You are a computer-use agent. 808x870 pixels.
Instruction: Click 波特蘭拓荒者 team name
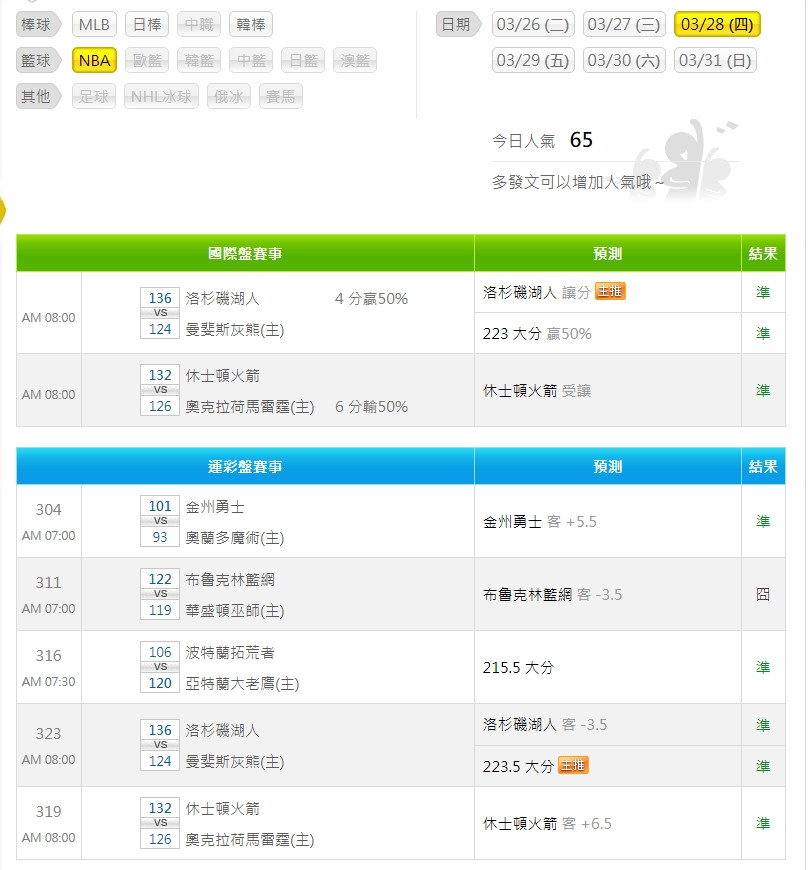point(230,652)
